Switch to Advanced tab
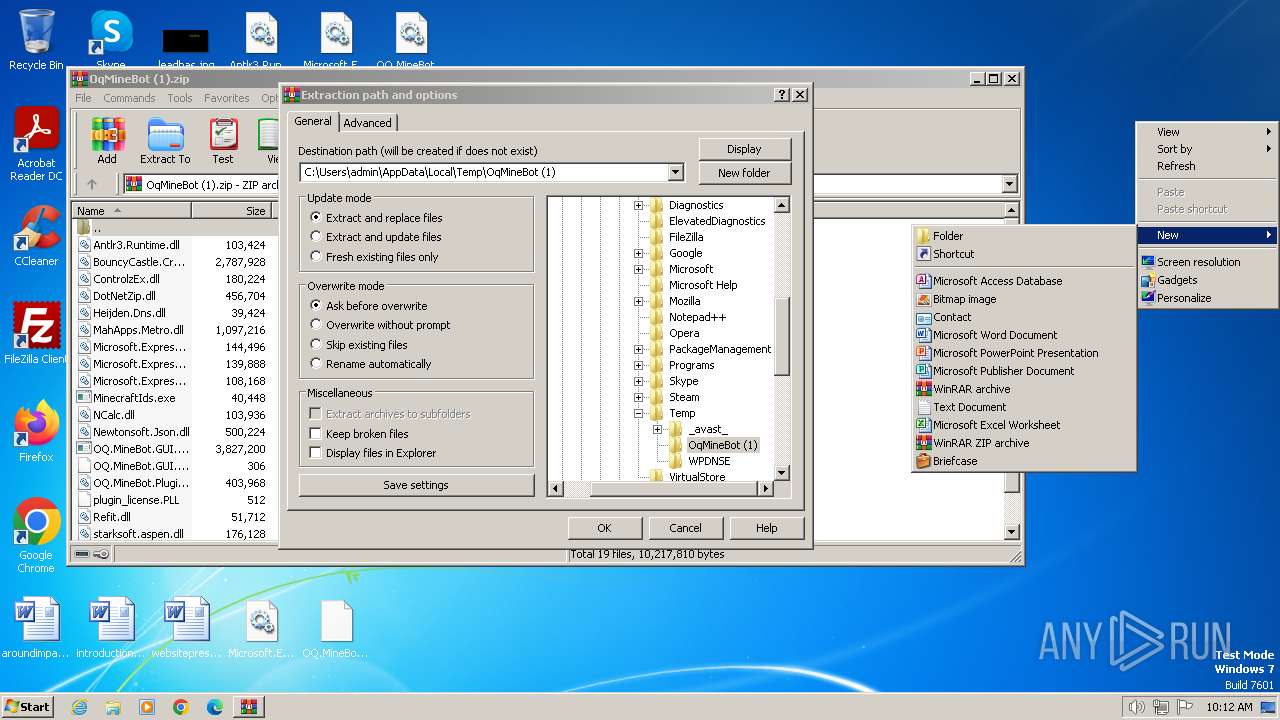Screen dimensions: 1280x720 click(368, 123)
